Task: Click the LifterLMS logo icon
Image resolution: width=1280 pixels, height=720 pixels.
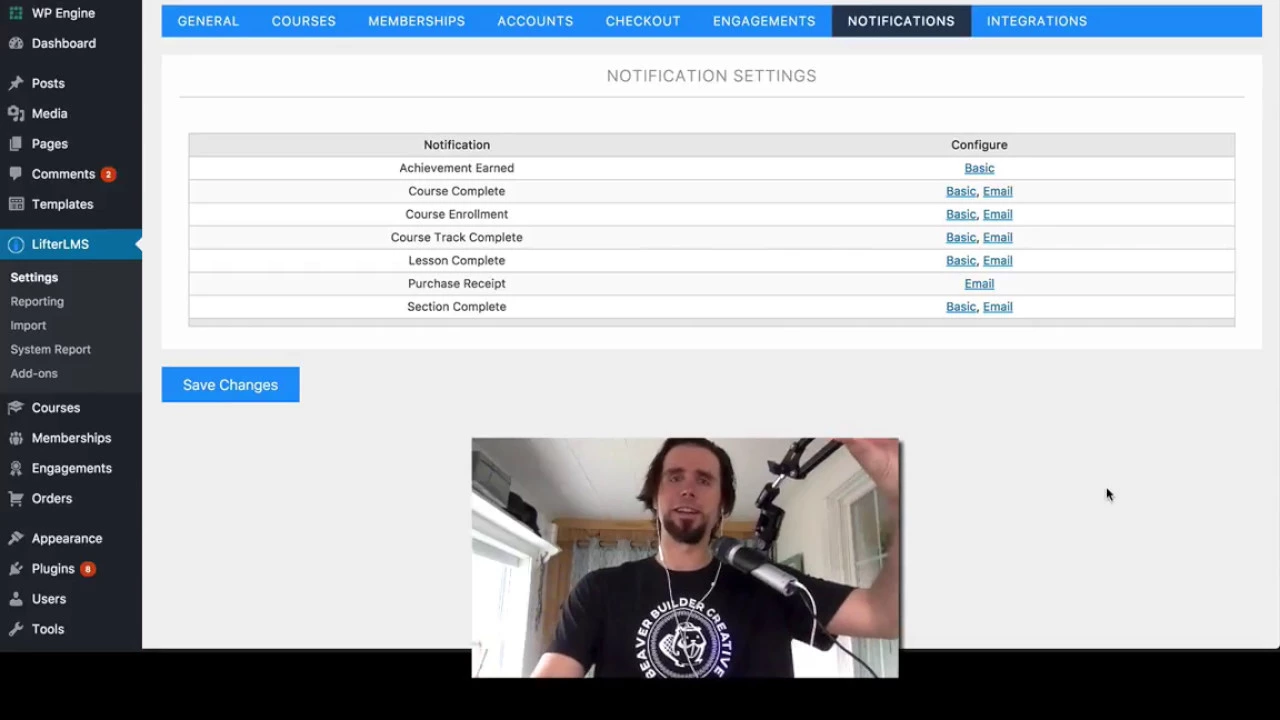Action: tap(16, 244)
